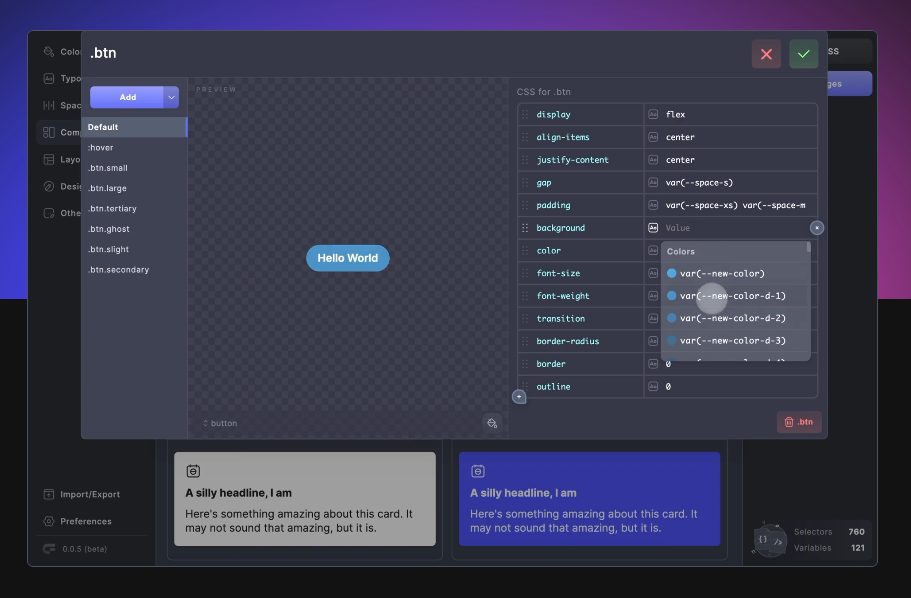Viewport: 911px width, 598px height.
Task: Click the preview background paint icon
Action: pyautogui.click(x=491, y=423)
